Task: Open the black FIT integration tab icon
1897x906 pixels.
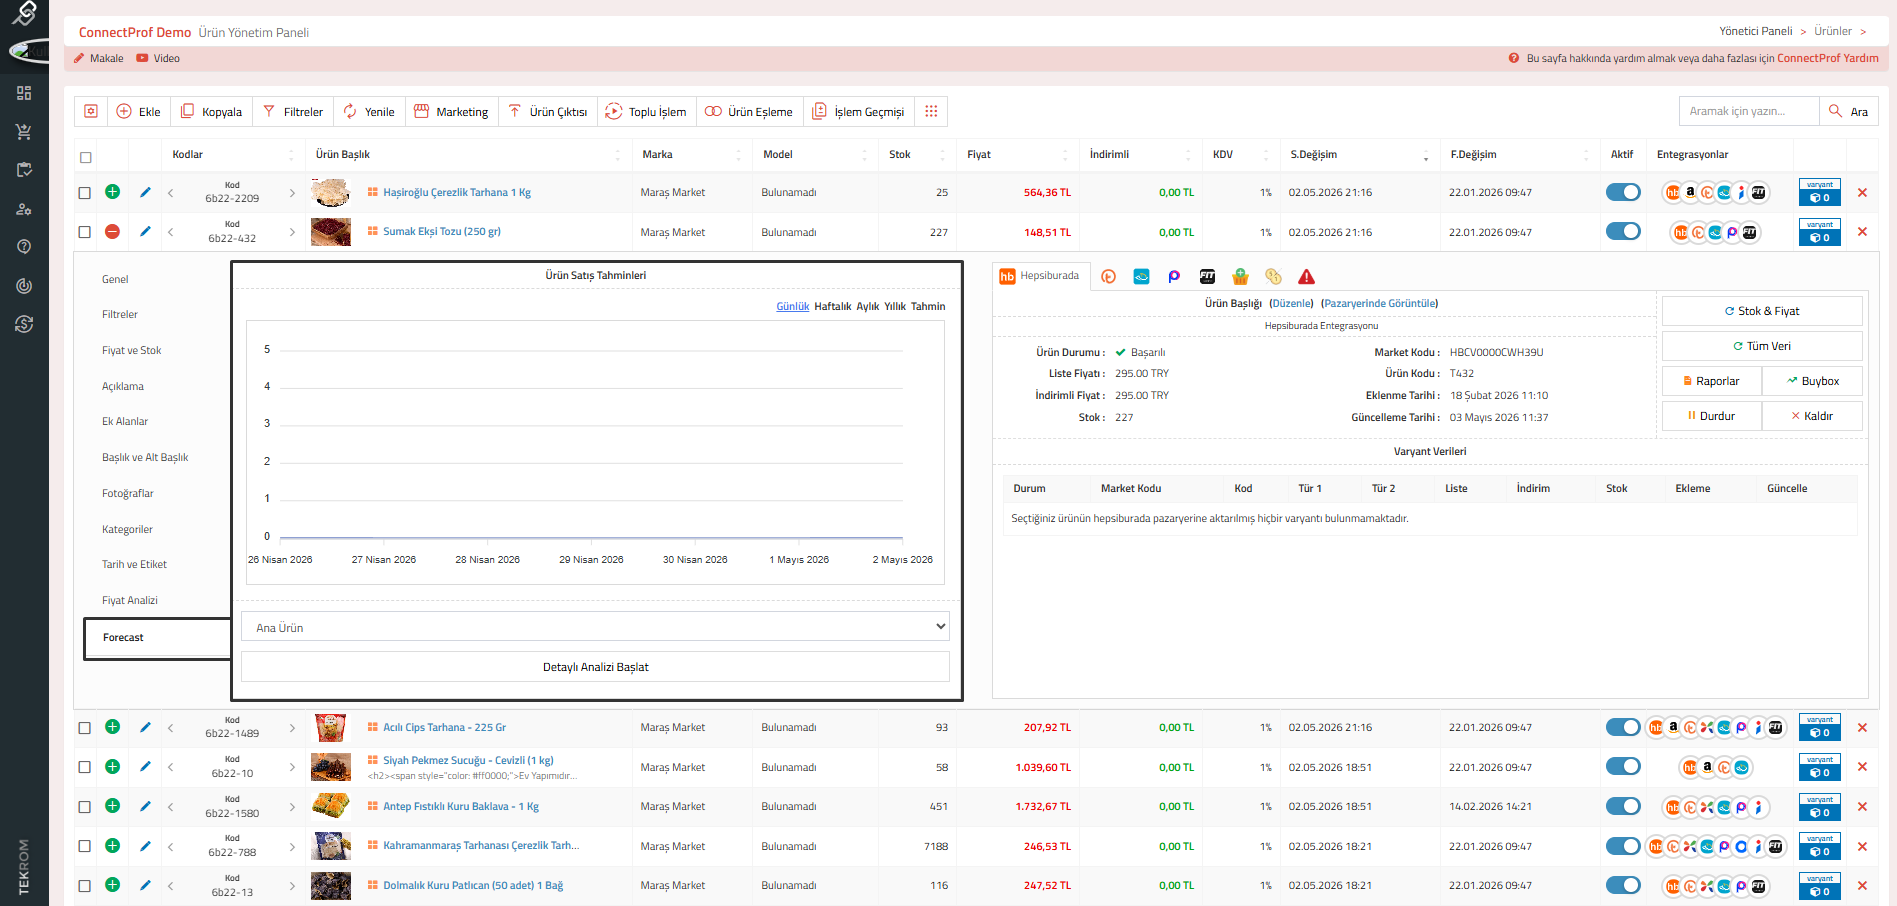Action: pyautogui.click(x=1207, y=277)
